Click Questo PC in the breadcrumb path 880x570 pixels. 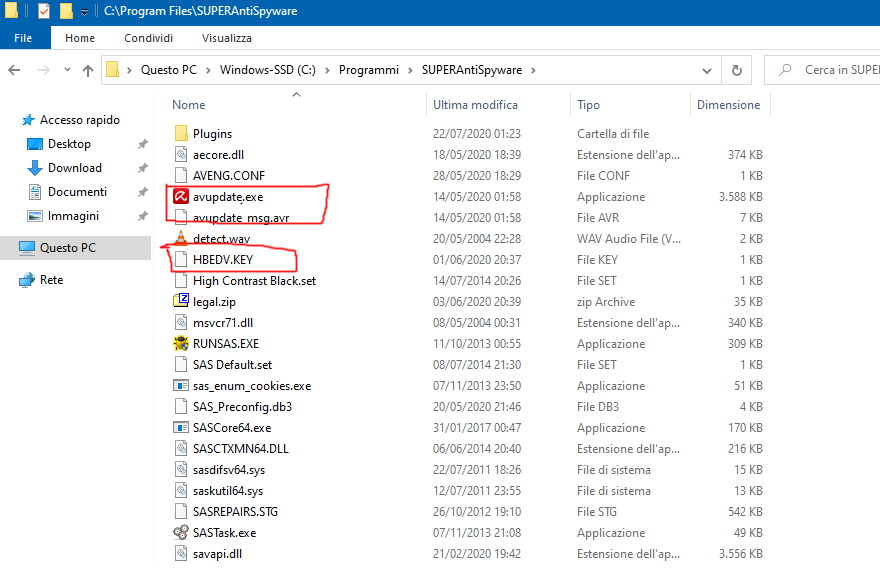pos(168,70)
